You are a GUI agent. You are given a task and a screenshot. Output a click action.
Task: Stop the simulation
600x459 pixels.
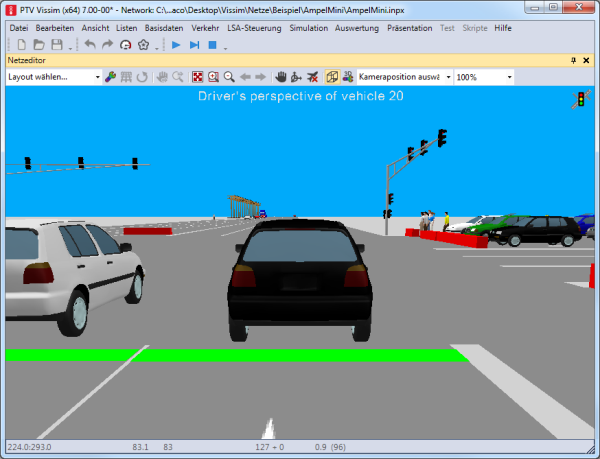coord(213,45)
